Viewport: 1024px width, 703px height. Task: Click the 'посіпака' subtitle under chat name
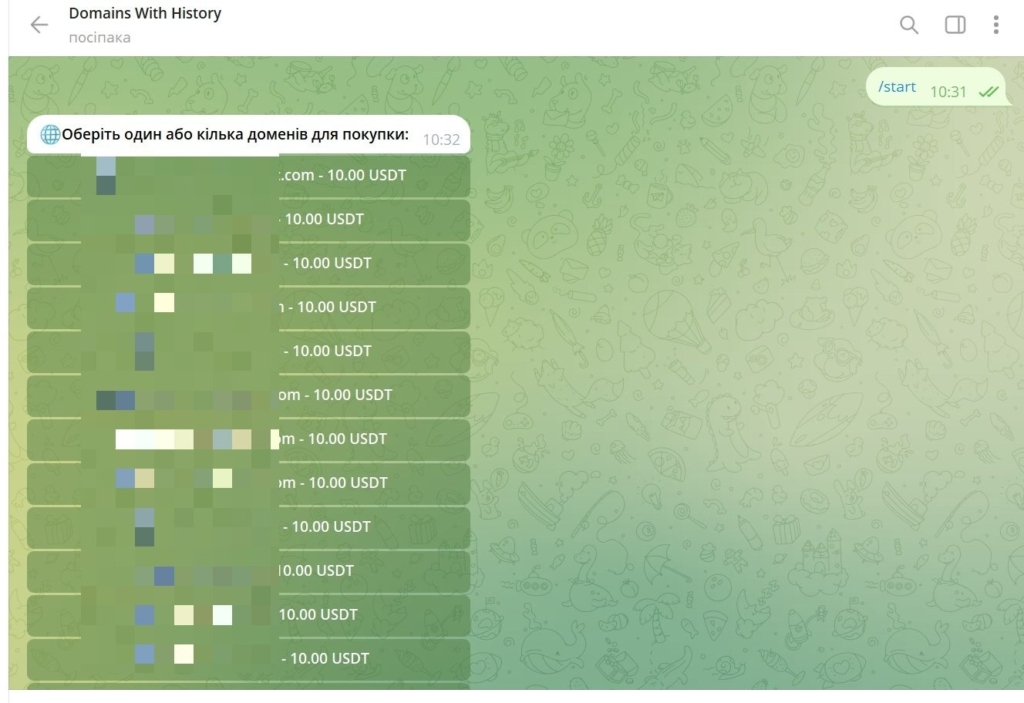(100, 38)
